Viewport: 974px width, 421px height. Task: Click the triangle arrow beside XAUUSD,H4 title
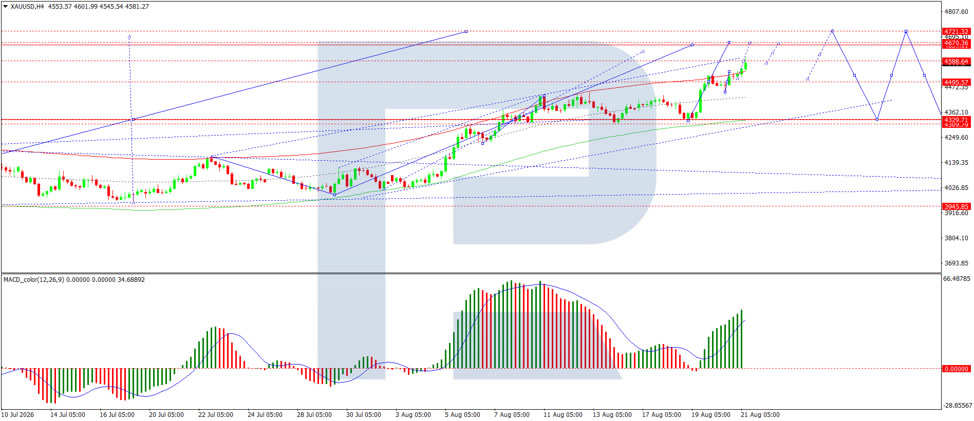click(3, 6)
